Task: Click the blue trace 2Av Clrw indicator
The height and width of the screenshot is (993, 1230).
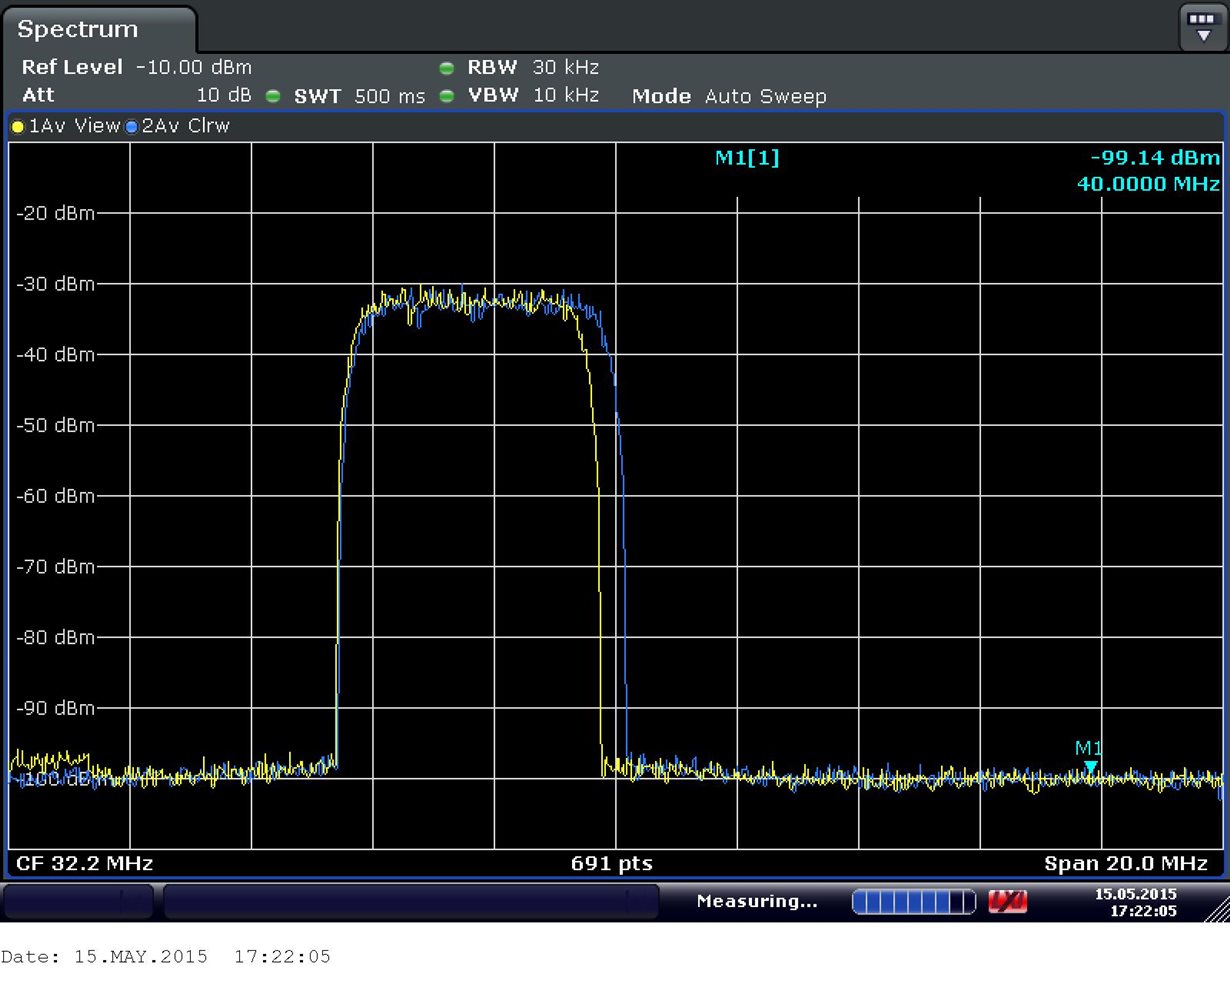Action: tap(177, 126)
